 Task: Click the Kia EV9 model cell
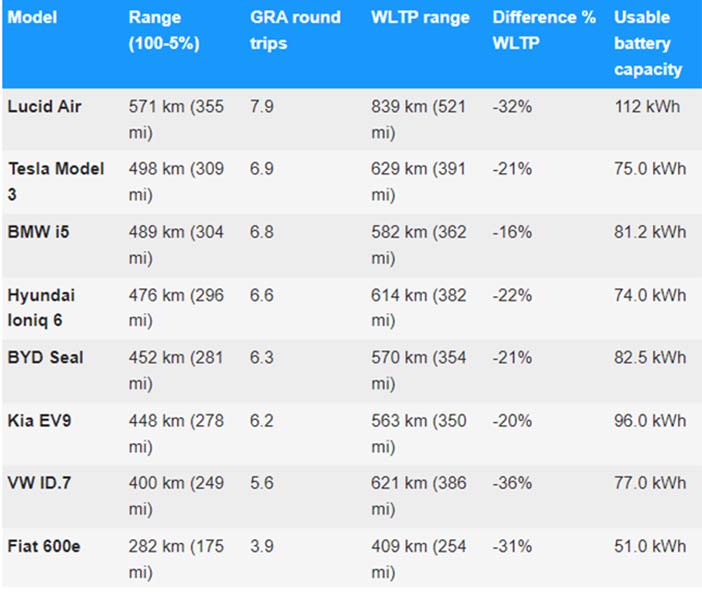click(39, 420)
